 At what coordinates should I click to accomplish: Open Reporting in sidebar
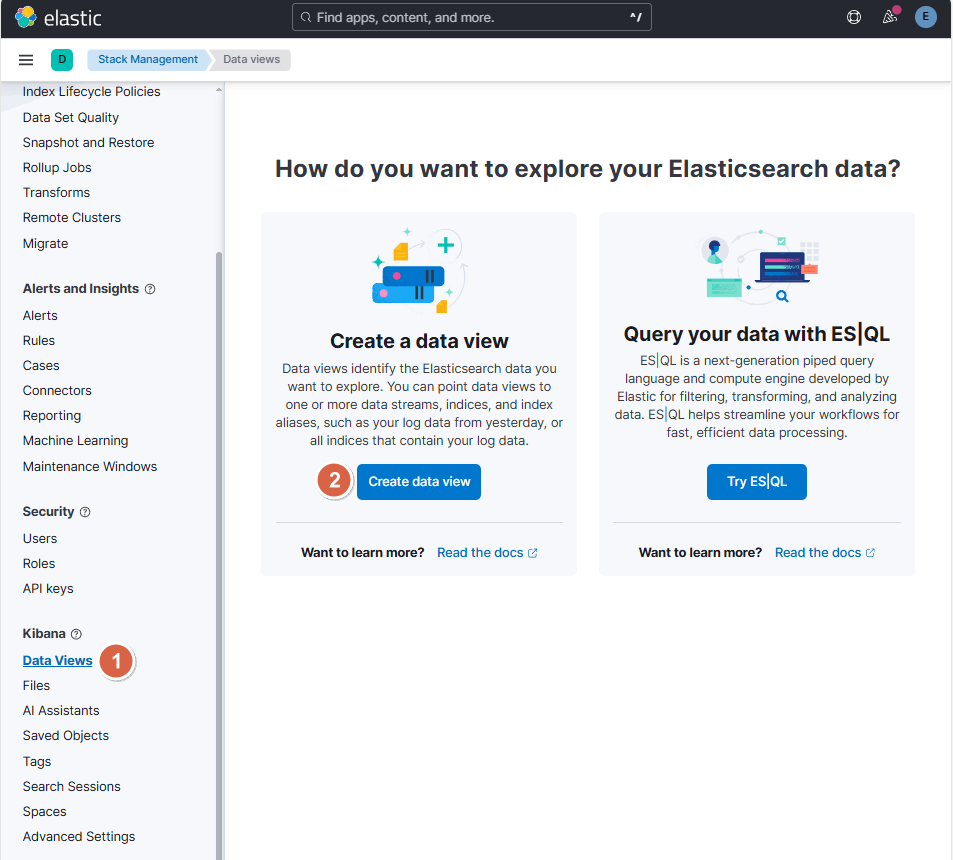click(x=52, y=416)
